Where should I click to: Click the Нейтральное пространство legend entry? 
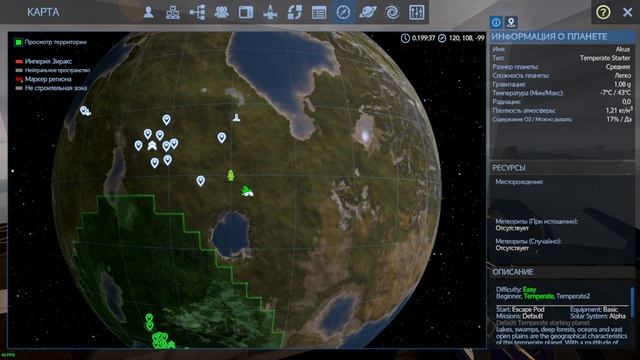(57, 70)
